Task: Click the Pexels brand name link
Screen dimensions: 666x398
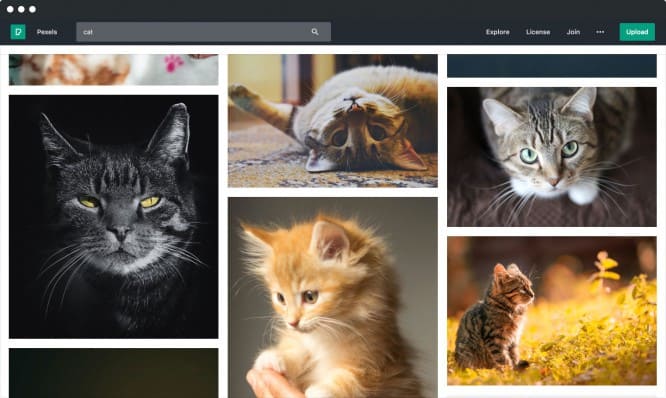Action: coord(47,32)
